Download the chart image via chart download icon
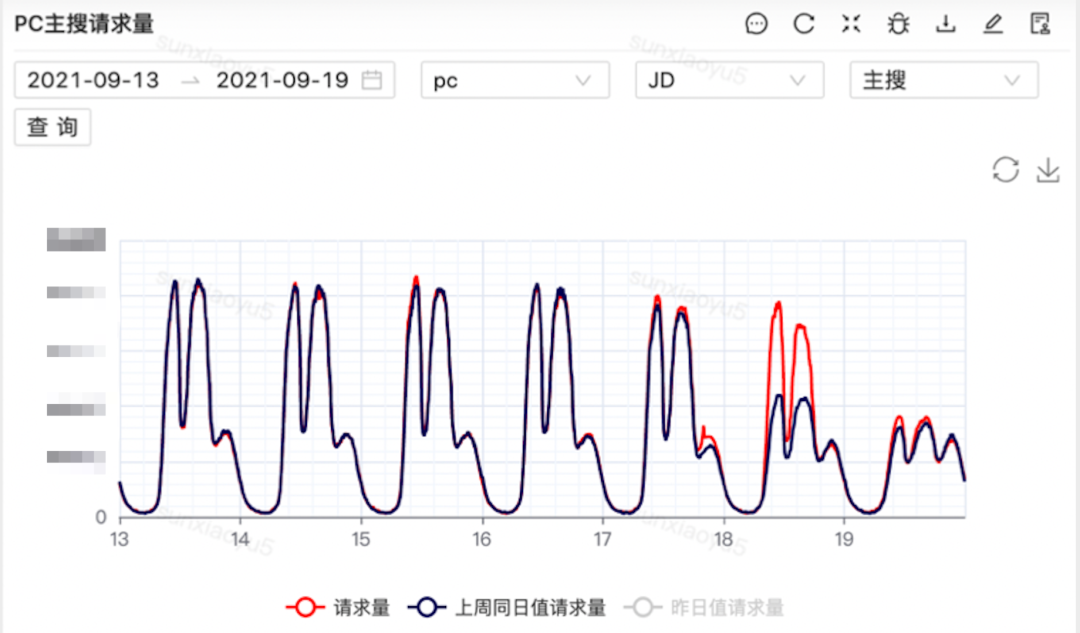This screenshot has height=633, width=1080. click(1048, 169)
